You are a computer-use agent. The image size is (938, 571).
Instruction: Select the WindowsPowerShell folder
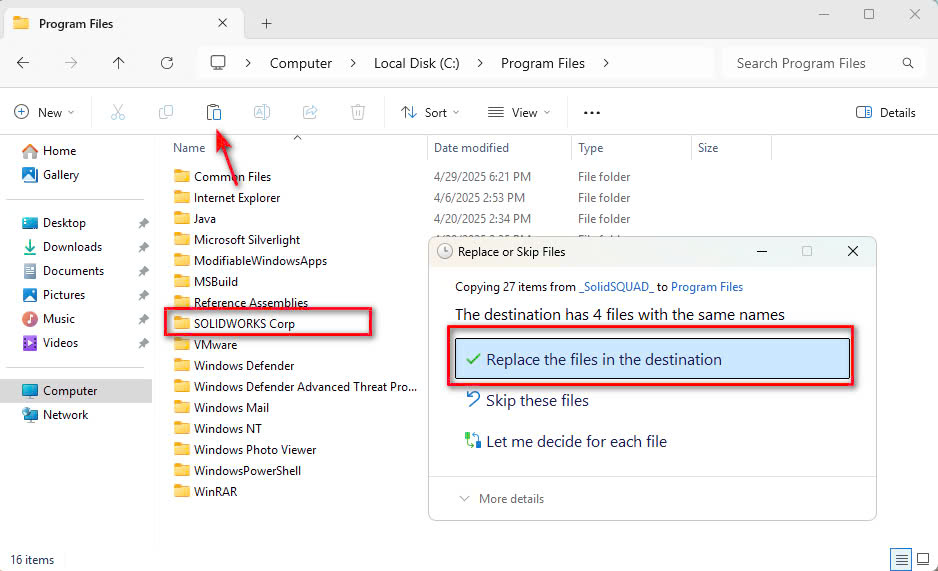(237, 471)
